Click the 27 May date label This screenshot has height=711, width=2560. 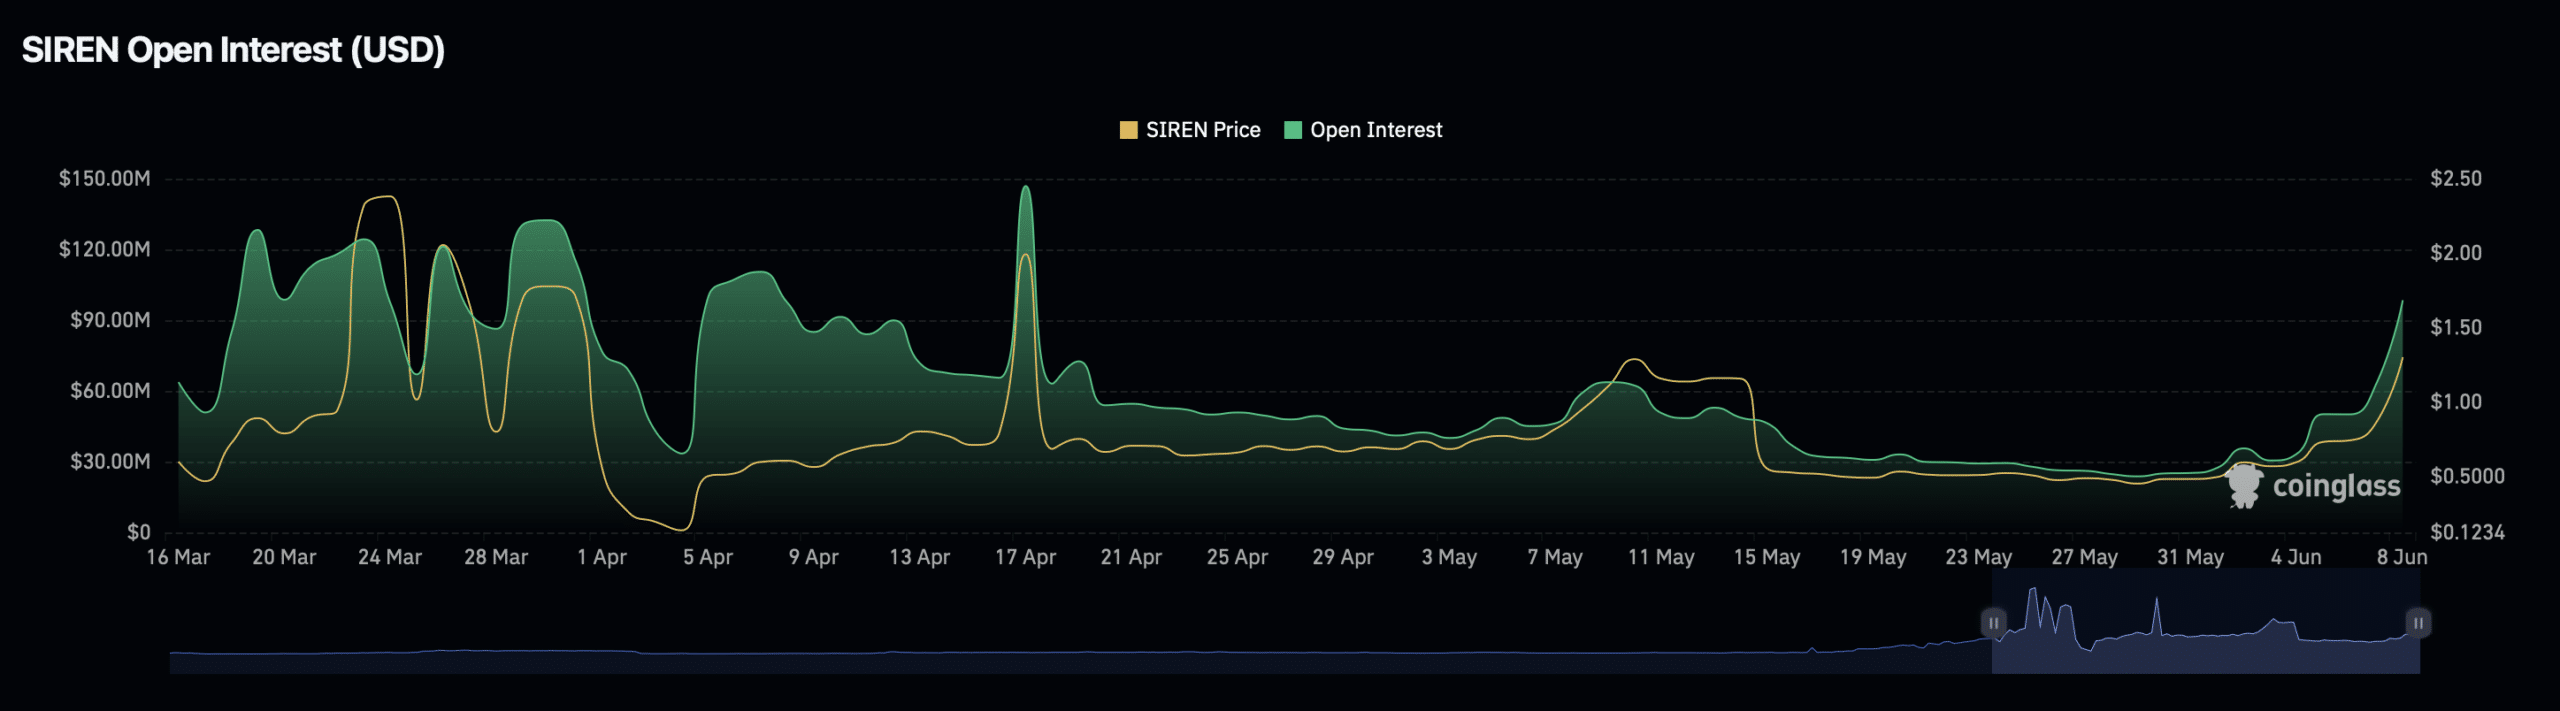[2085, 557]
